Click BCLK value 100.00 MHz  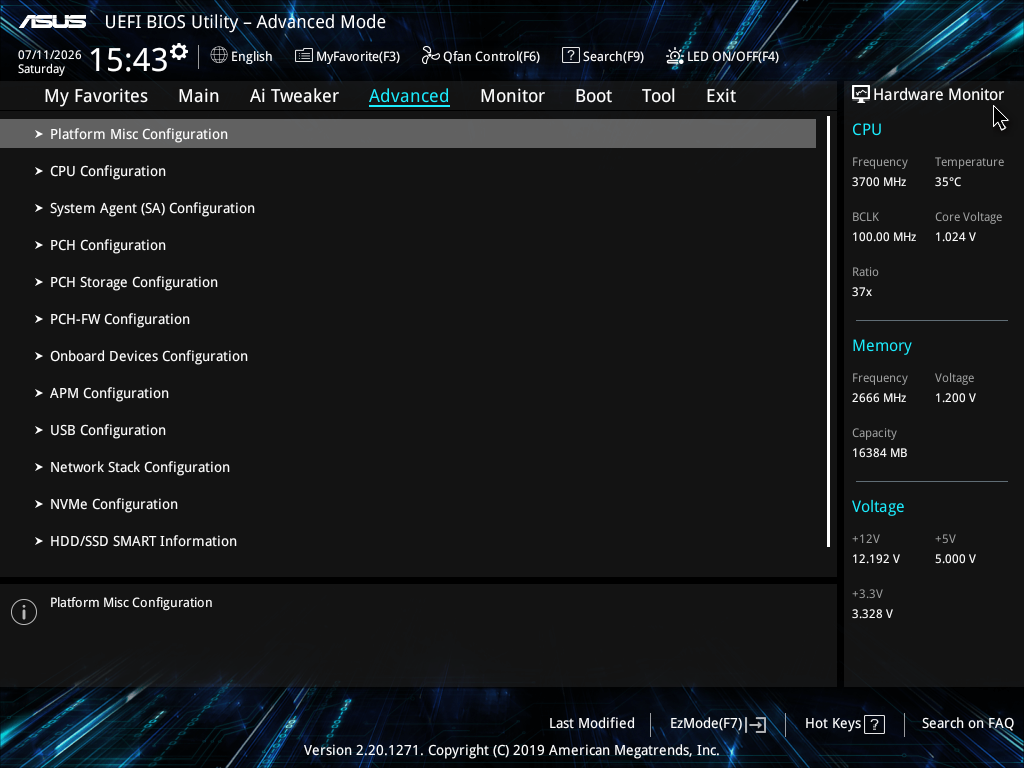point(884,237)
